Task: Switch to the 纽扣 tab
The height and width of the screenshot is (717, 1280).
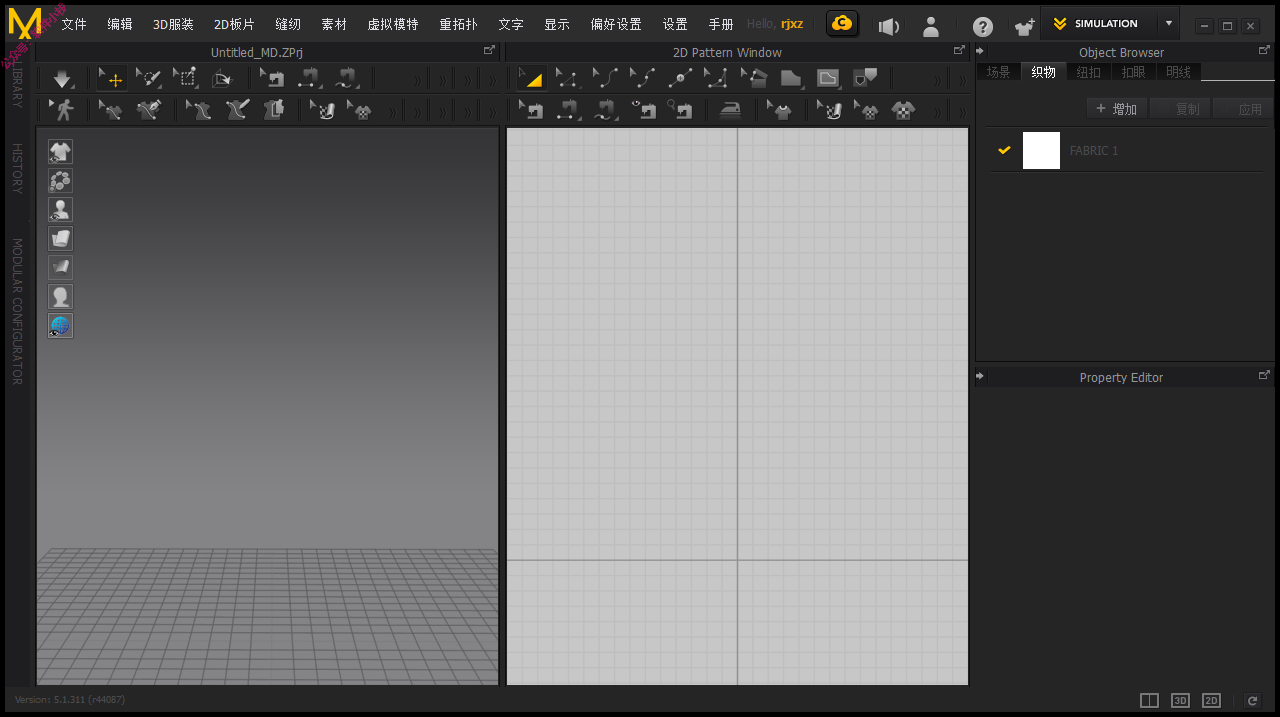Action: (1088, 72)
